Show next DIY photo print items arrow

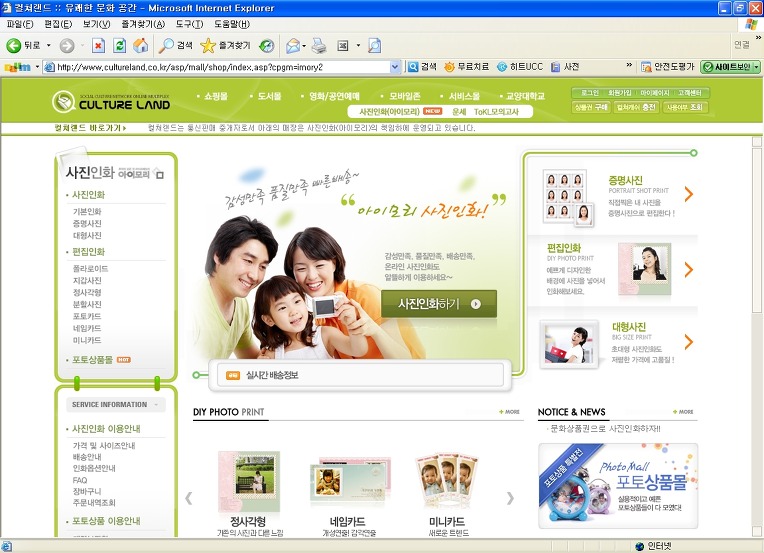point(510,498)
